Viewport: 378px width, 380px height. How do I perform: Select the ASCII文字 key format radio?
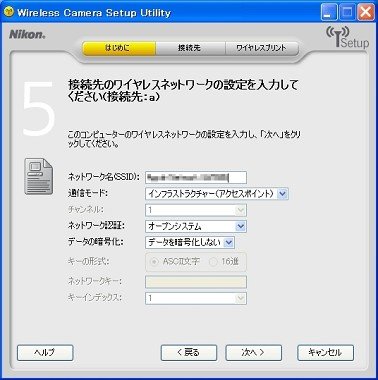pos(154,262)
